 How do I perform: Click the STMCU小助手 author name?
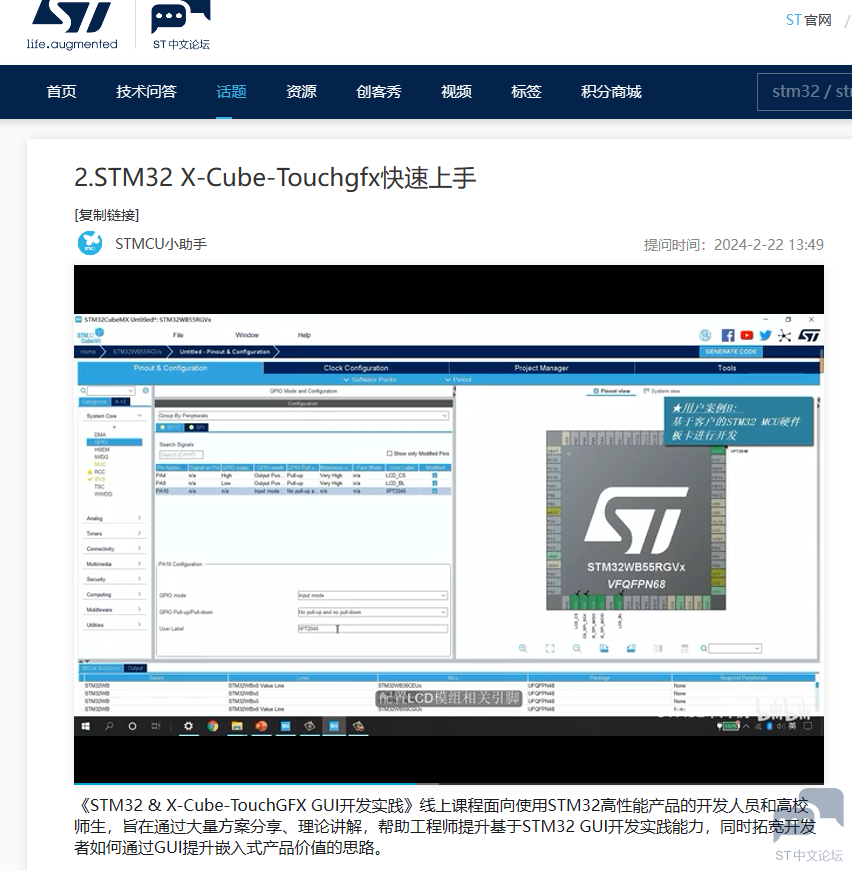(161, 244)
